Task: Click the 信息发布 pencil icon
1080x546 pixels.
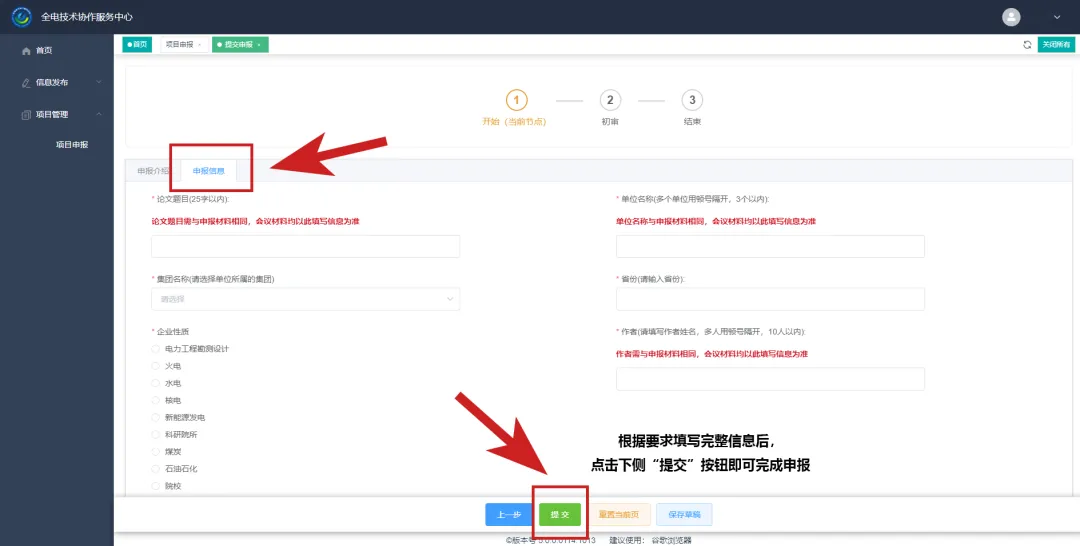Action: (x=26, y=83)
